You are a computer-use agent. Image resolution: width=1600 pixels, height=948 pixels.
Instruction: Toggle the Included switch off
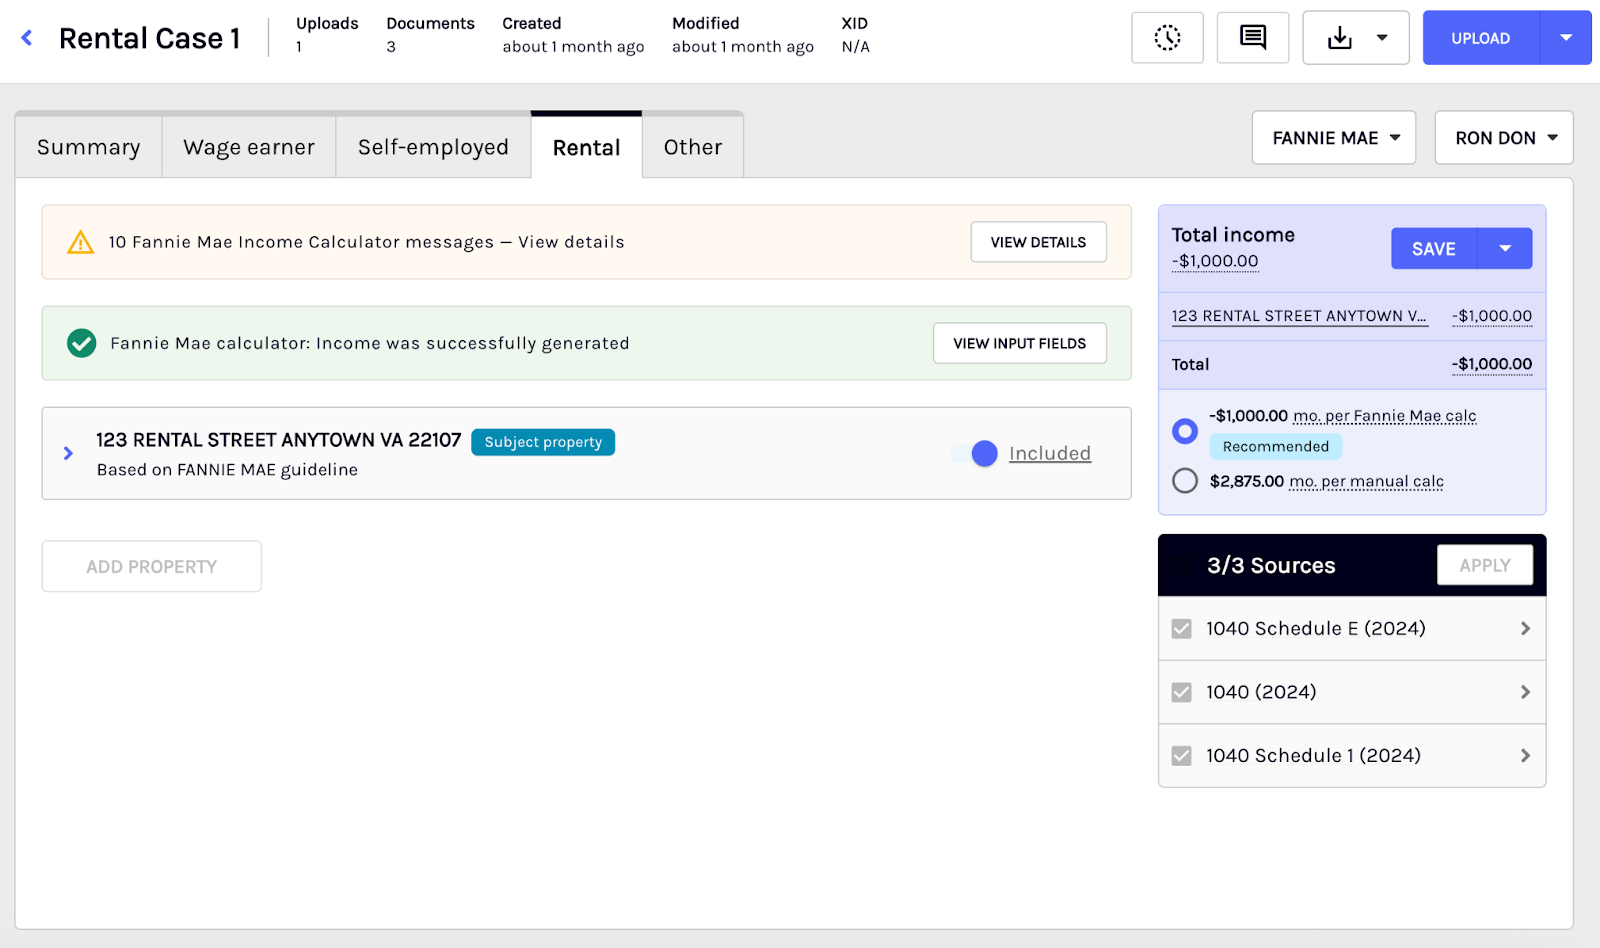click(x=975, y=453)
